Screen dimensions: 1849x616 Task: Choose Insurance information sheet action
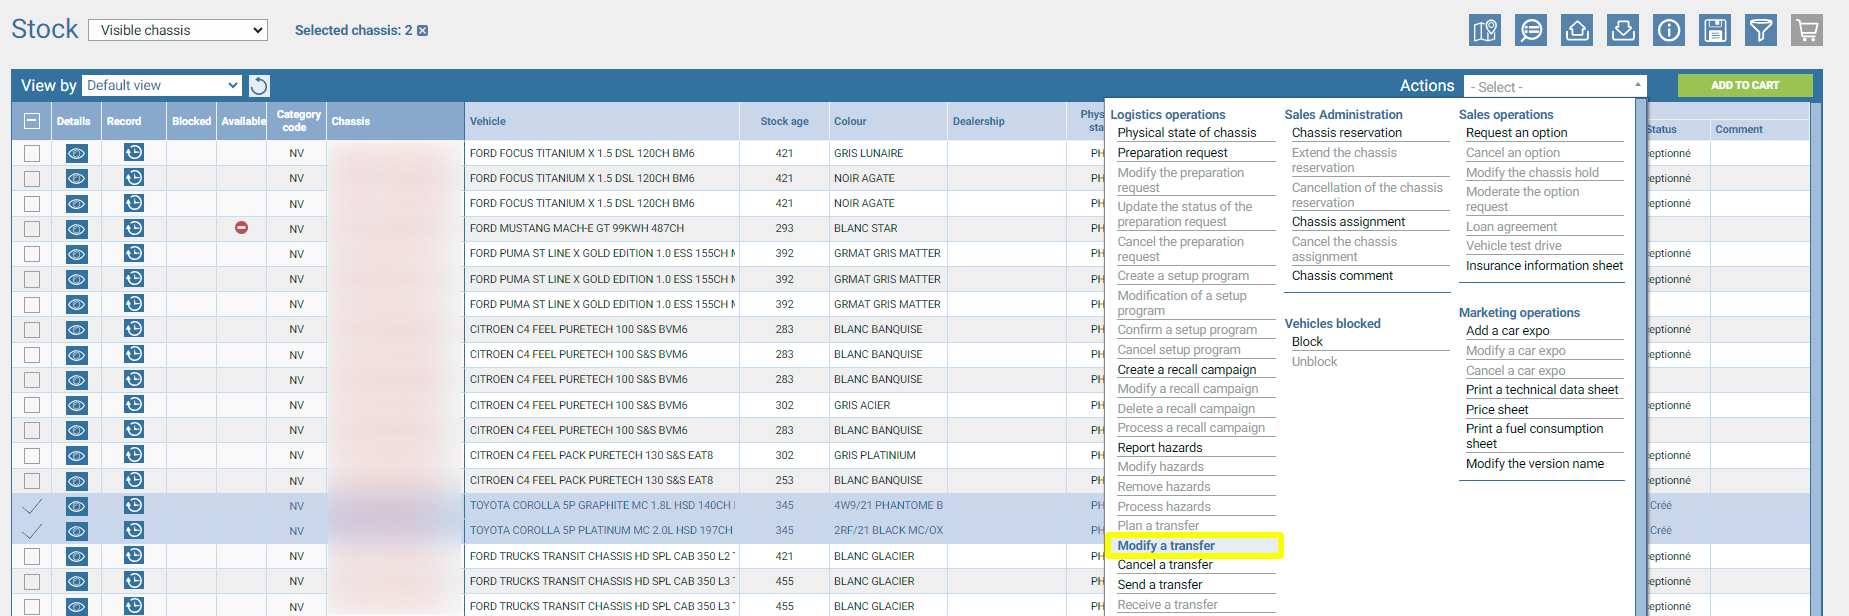click(x=1545, y=266)
